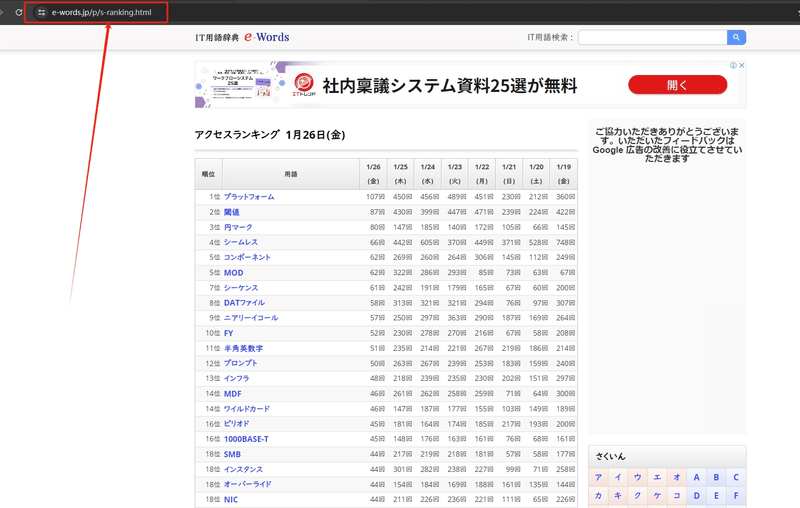Select index letter E in さくいん

pyautogui.click(x=716, y=496)
